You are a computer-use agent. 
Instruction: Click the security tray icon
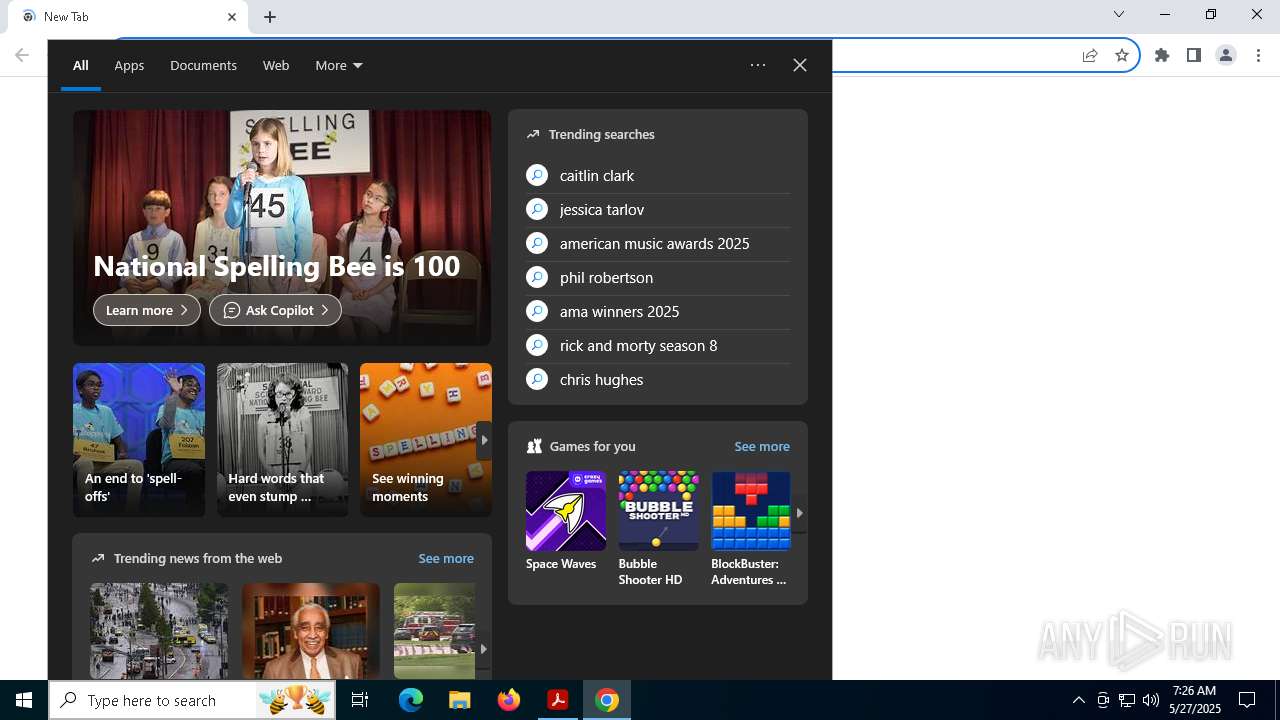point(1103,700)
